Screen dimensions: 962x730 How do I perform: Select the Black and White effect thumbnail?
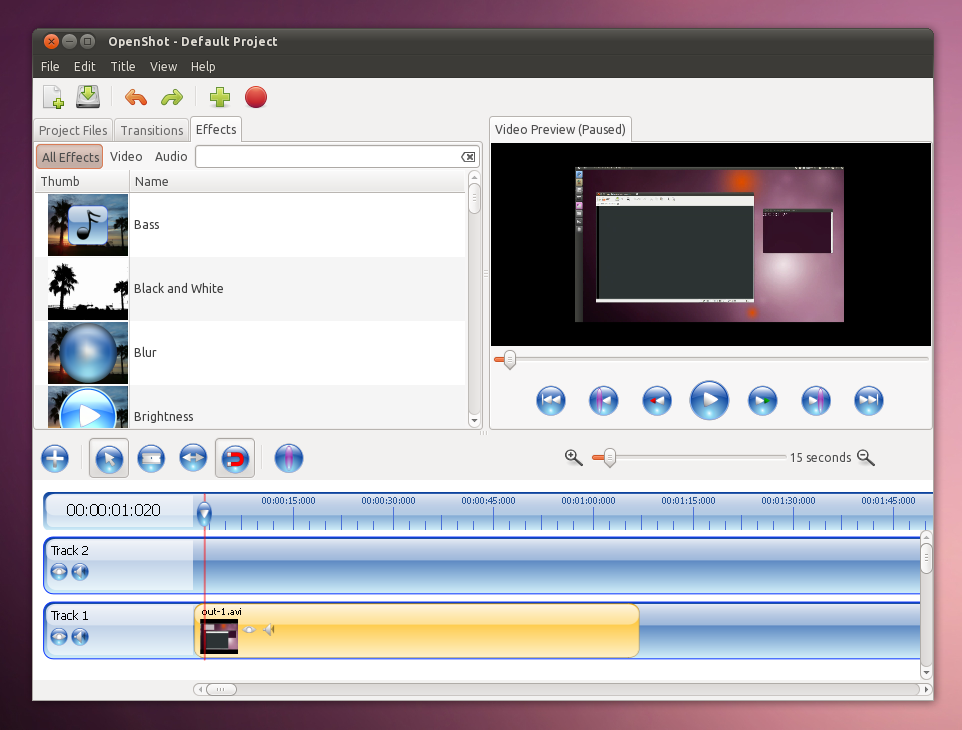point(88,289)
